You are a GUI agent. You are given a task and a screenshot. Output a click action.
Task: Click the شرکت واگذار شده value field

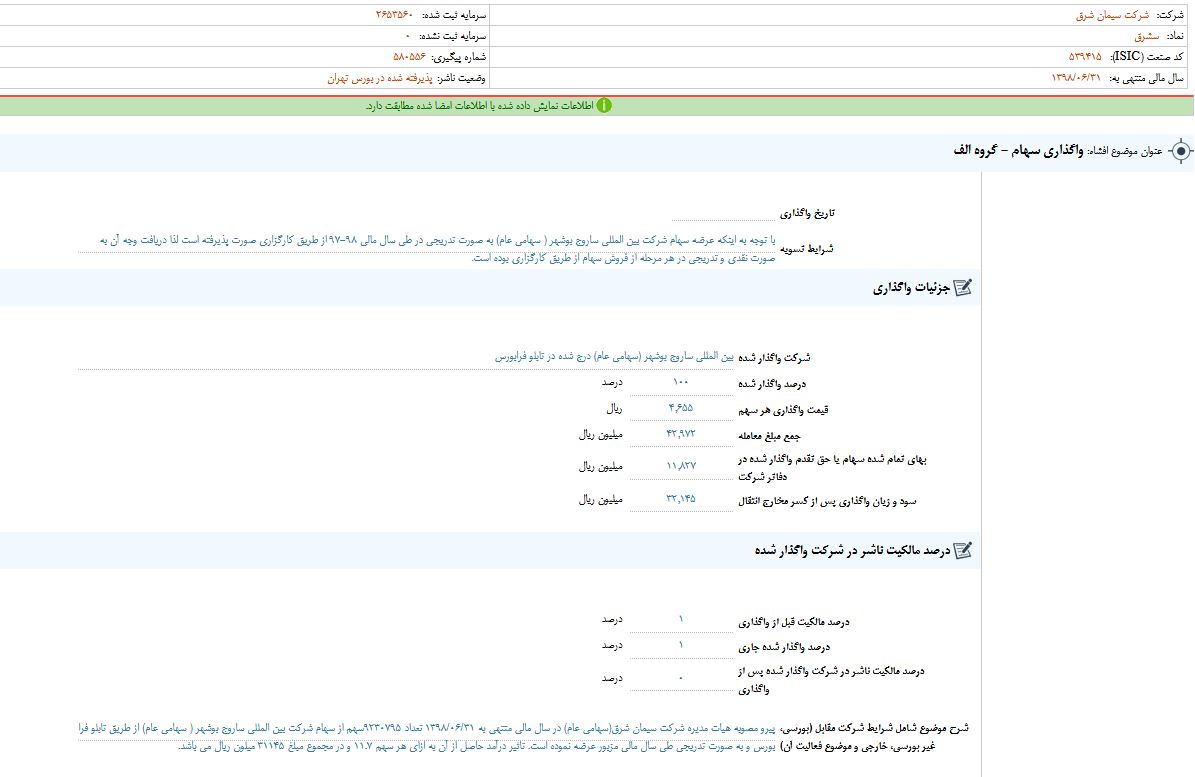click(406, 357)
